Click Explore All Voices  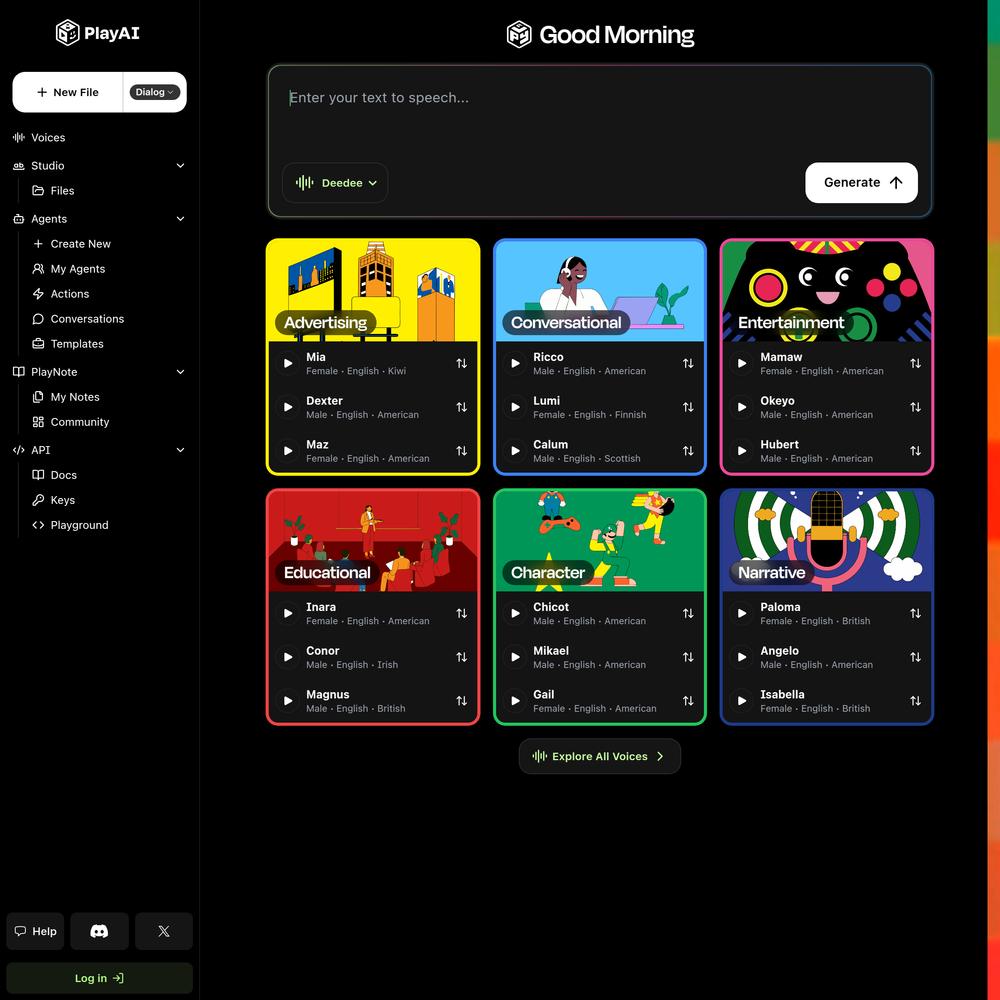599,756
